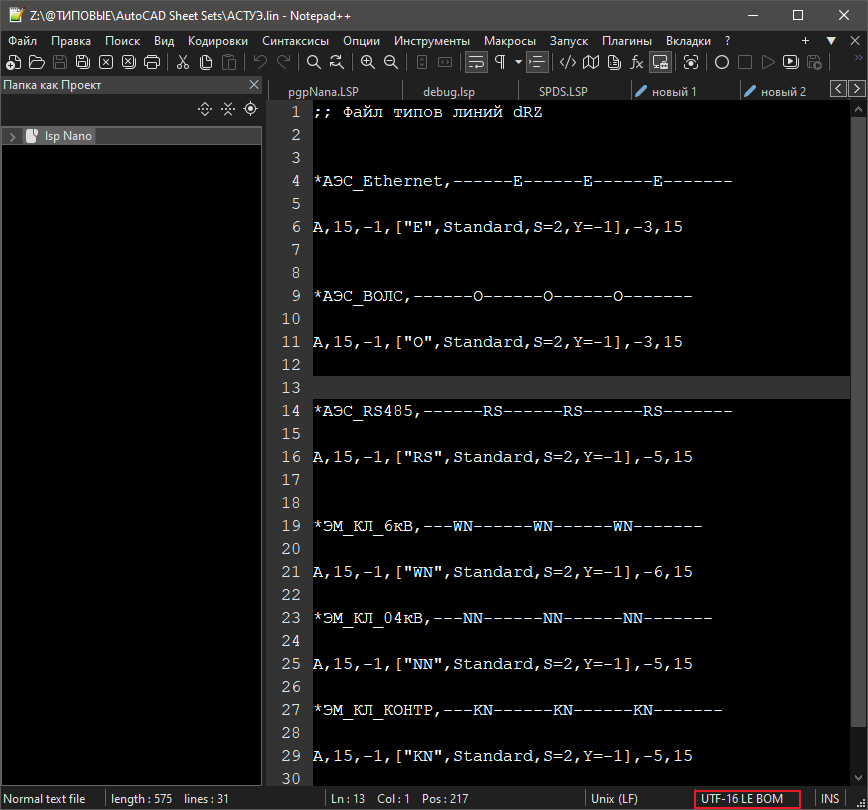This screenshot has width=868, height=810.
Task: Toggle Show Indent Guide button
Action: 537,62
